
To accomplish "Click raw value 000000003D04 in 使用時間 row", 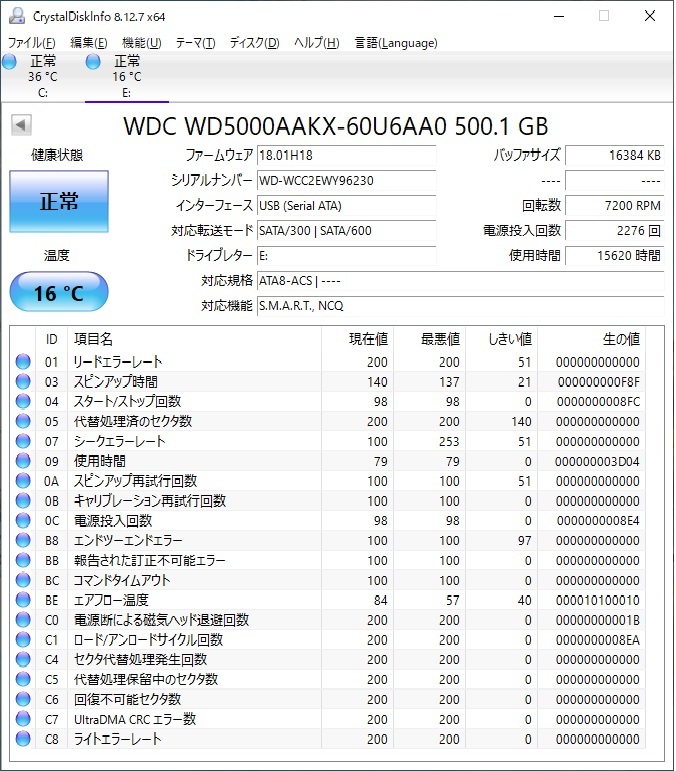I will pyautogui.click(x=597, y=462).
